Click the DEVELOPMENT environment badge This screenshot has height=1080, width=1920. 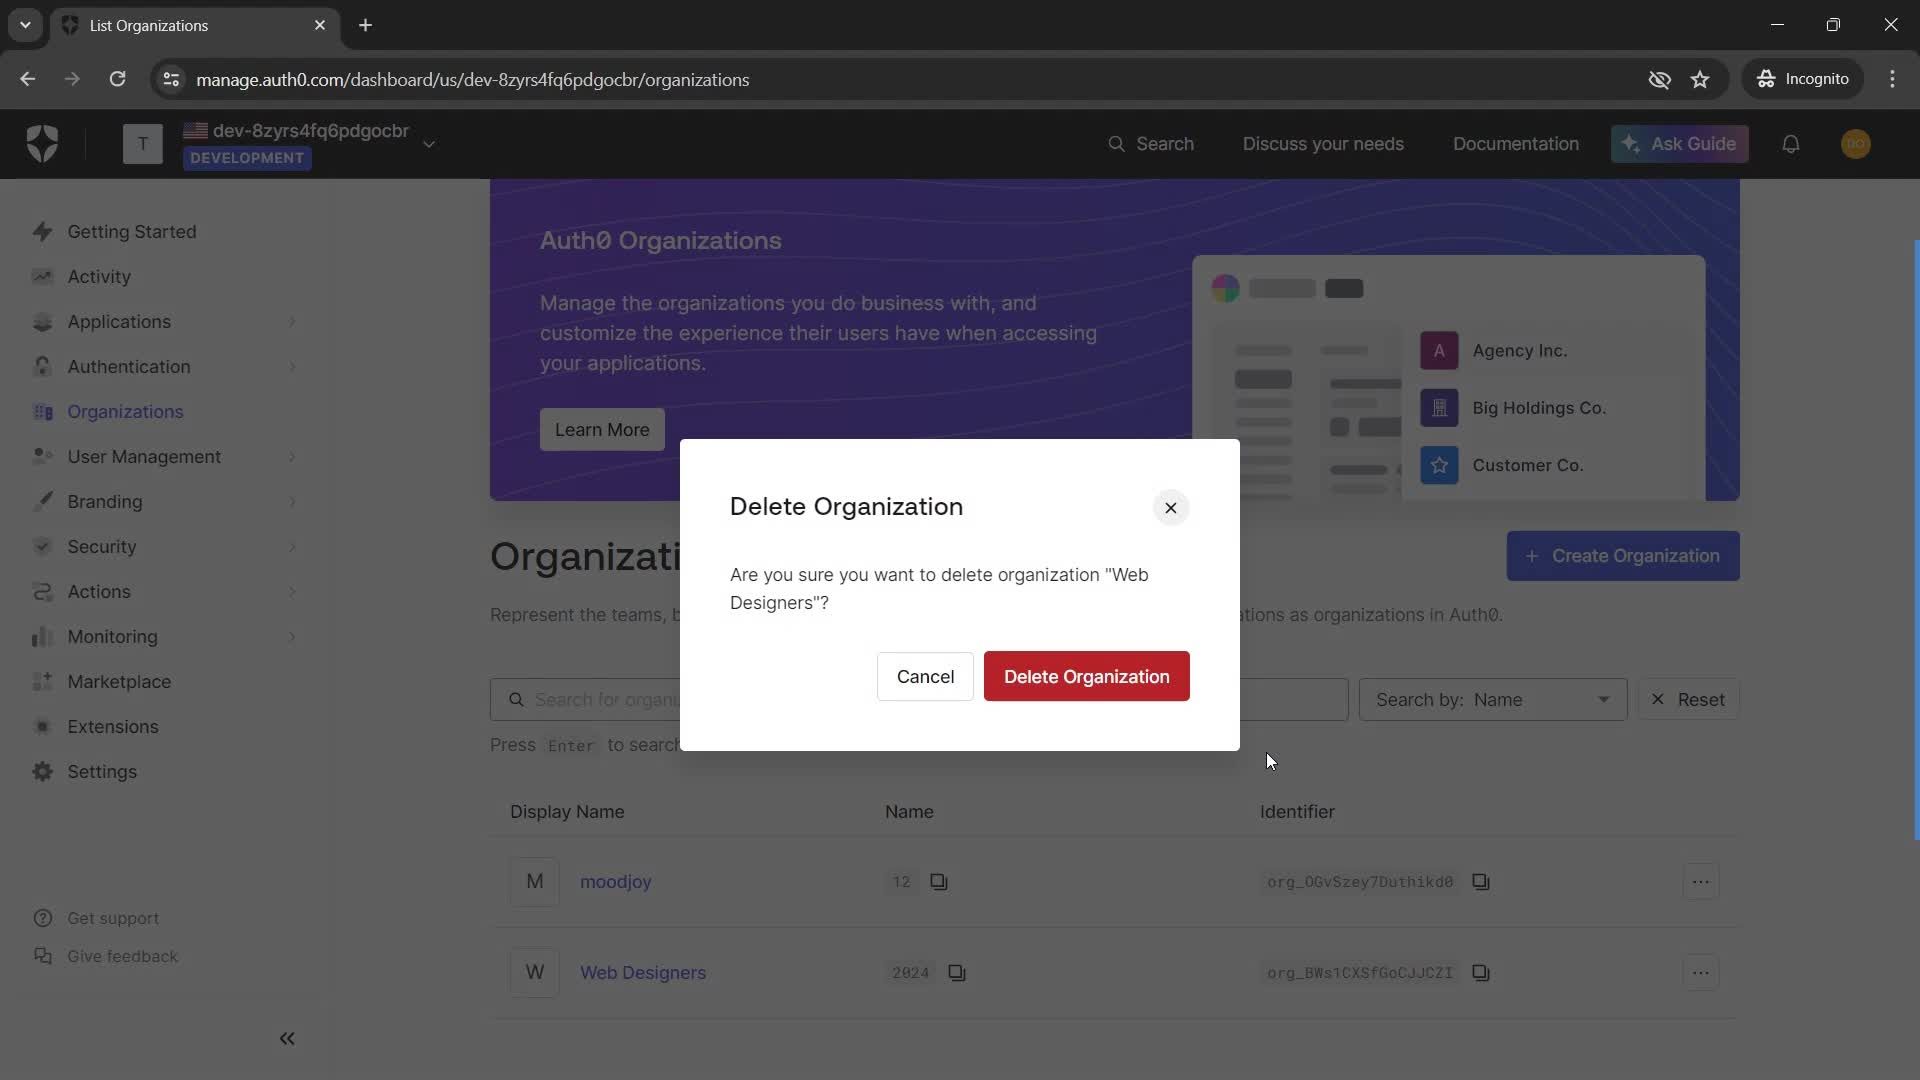click(247, 158)
